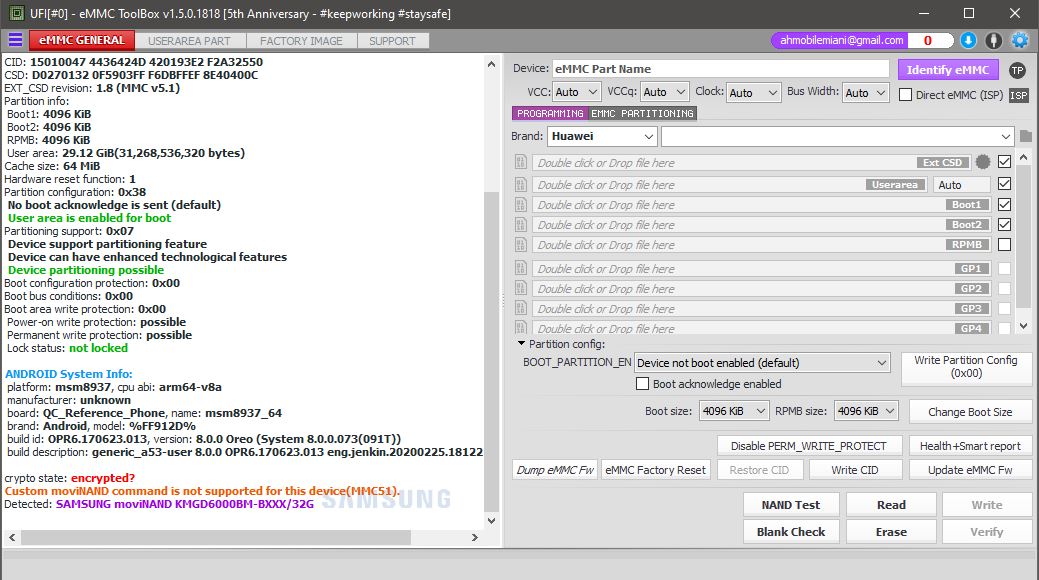Click the Dump eMMC Fw button
Viewport: 1039px width, 580px height.
[555, 470]
